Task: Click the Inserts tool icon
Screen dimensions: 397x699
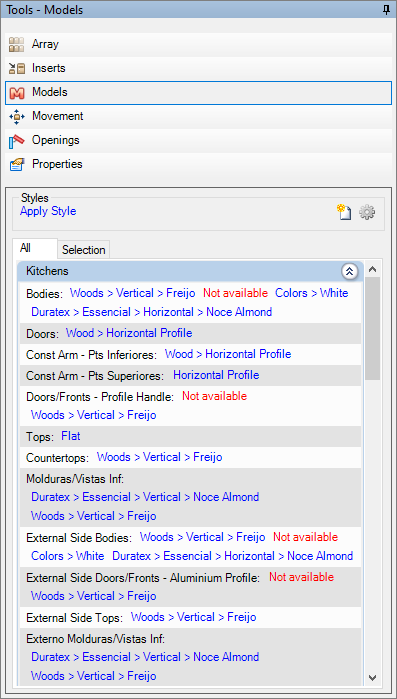Action: [x=16, y=69]
